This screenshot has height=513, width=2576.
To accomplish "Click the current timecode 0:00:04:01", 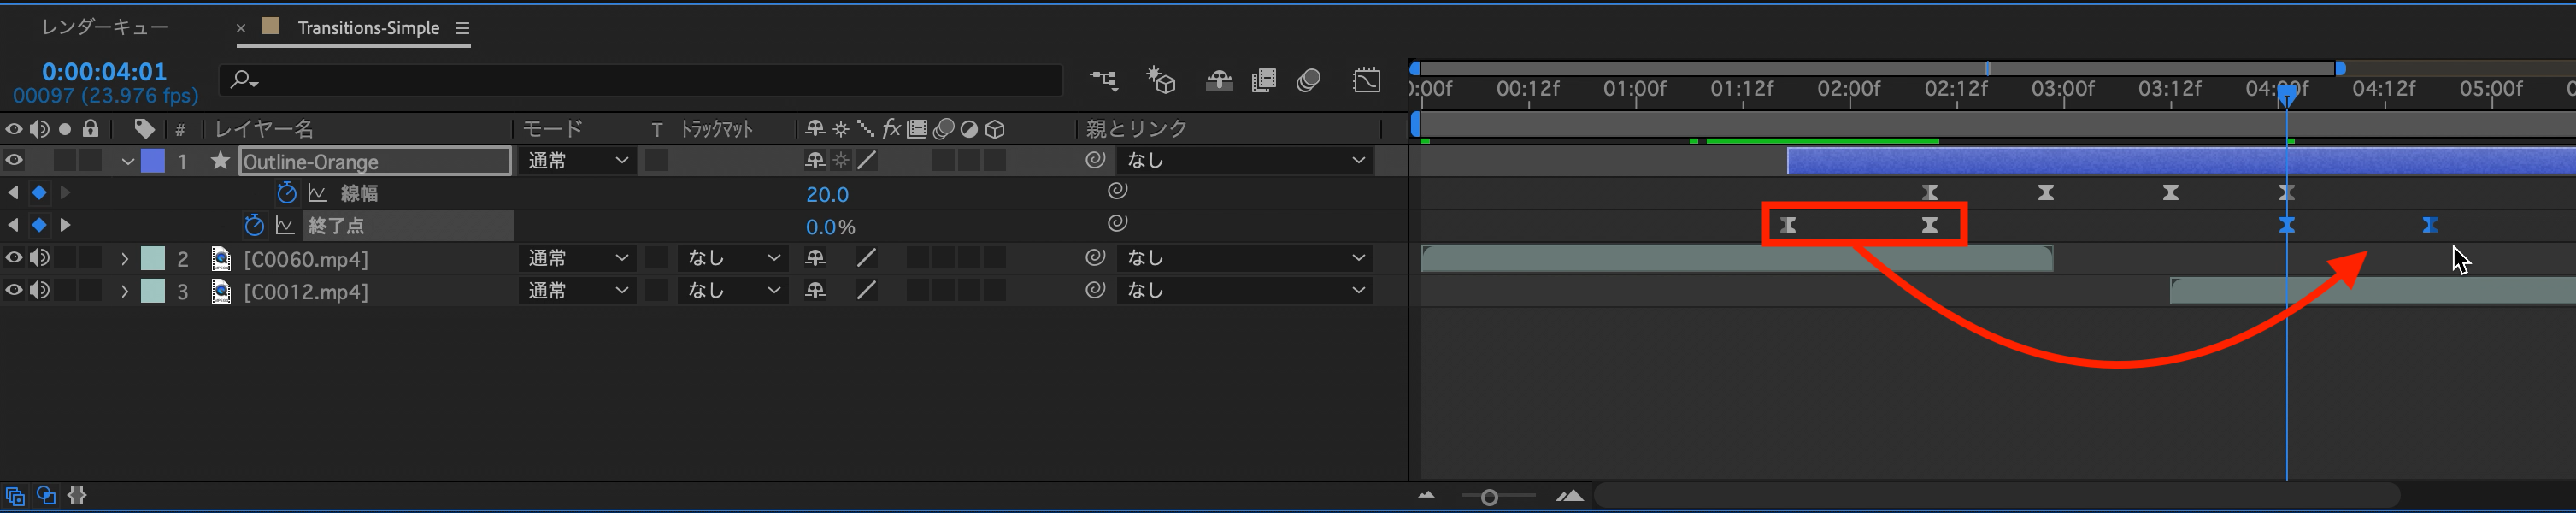I will [x=104, y=72].
